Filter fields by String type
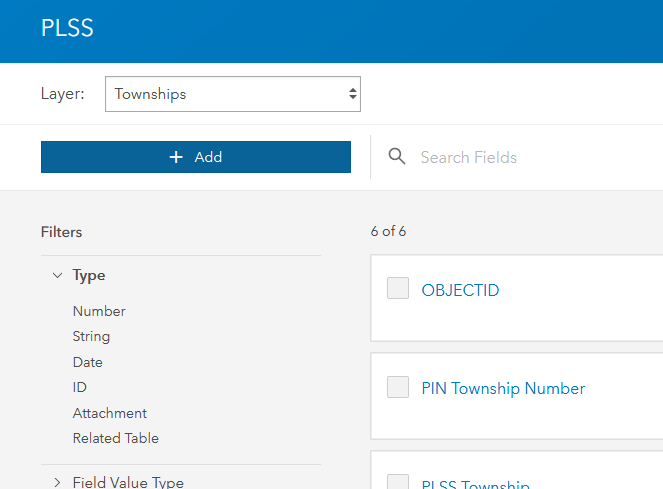This screenshot has height=489, width=663. point(91,337)
